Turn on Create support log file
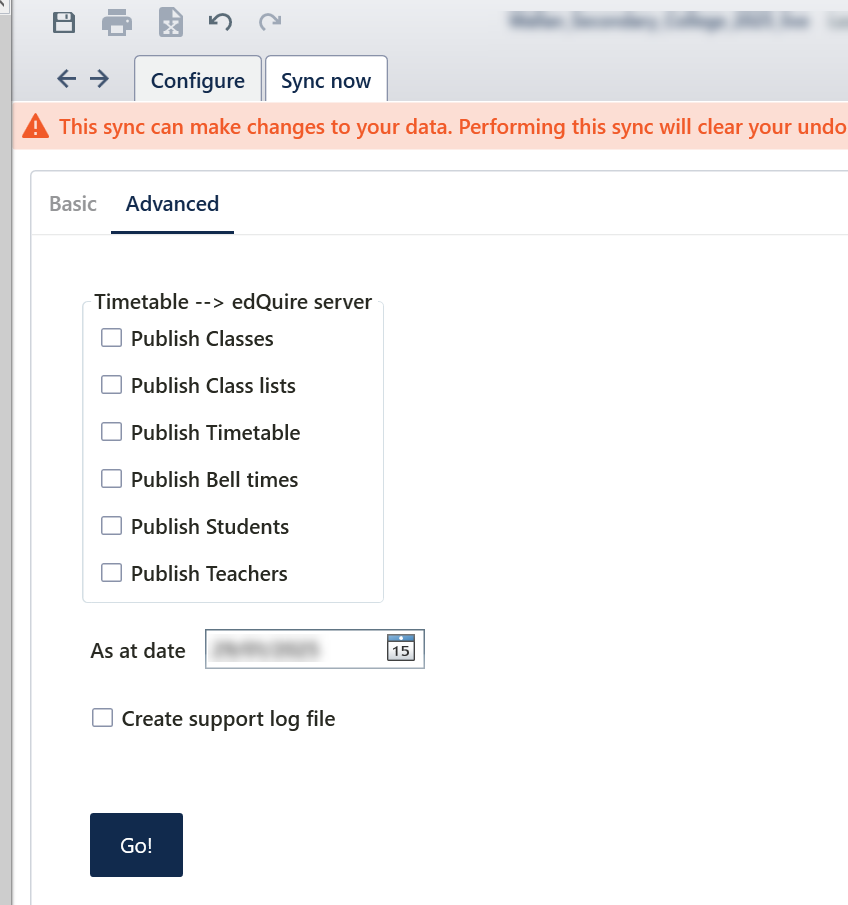 (x=102, y=718)
